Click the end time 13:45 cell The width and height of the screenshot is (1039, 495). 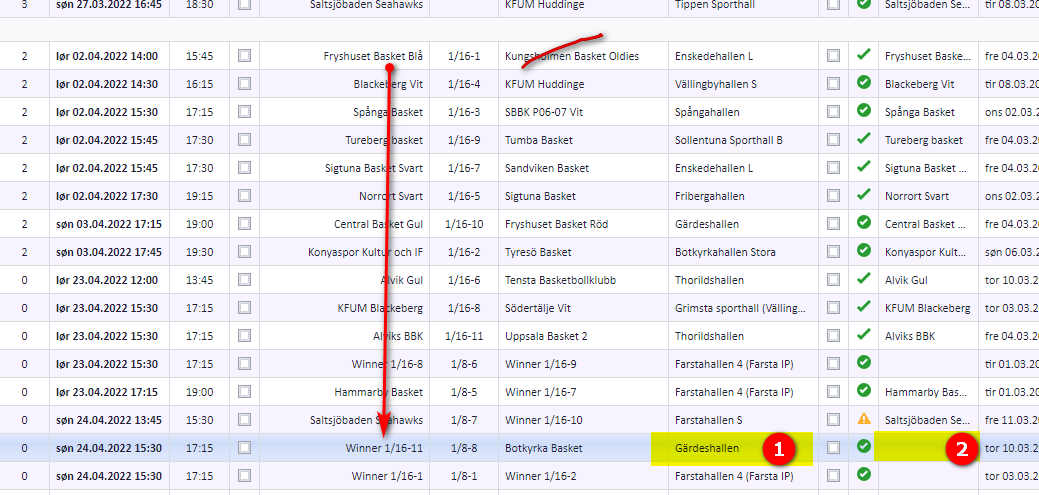coord(199,280)
